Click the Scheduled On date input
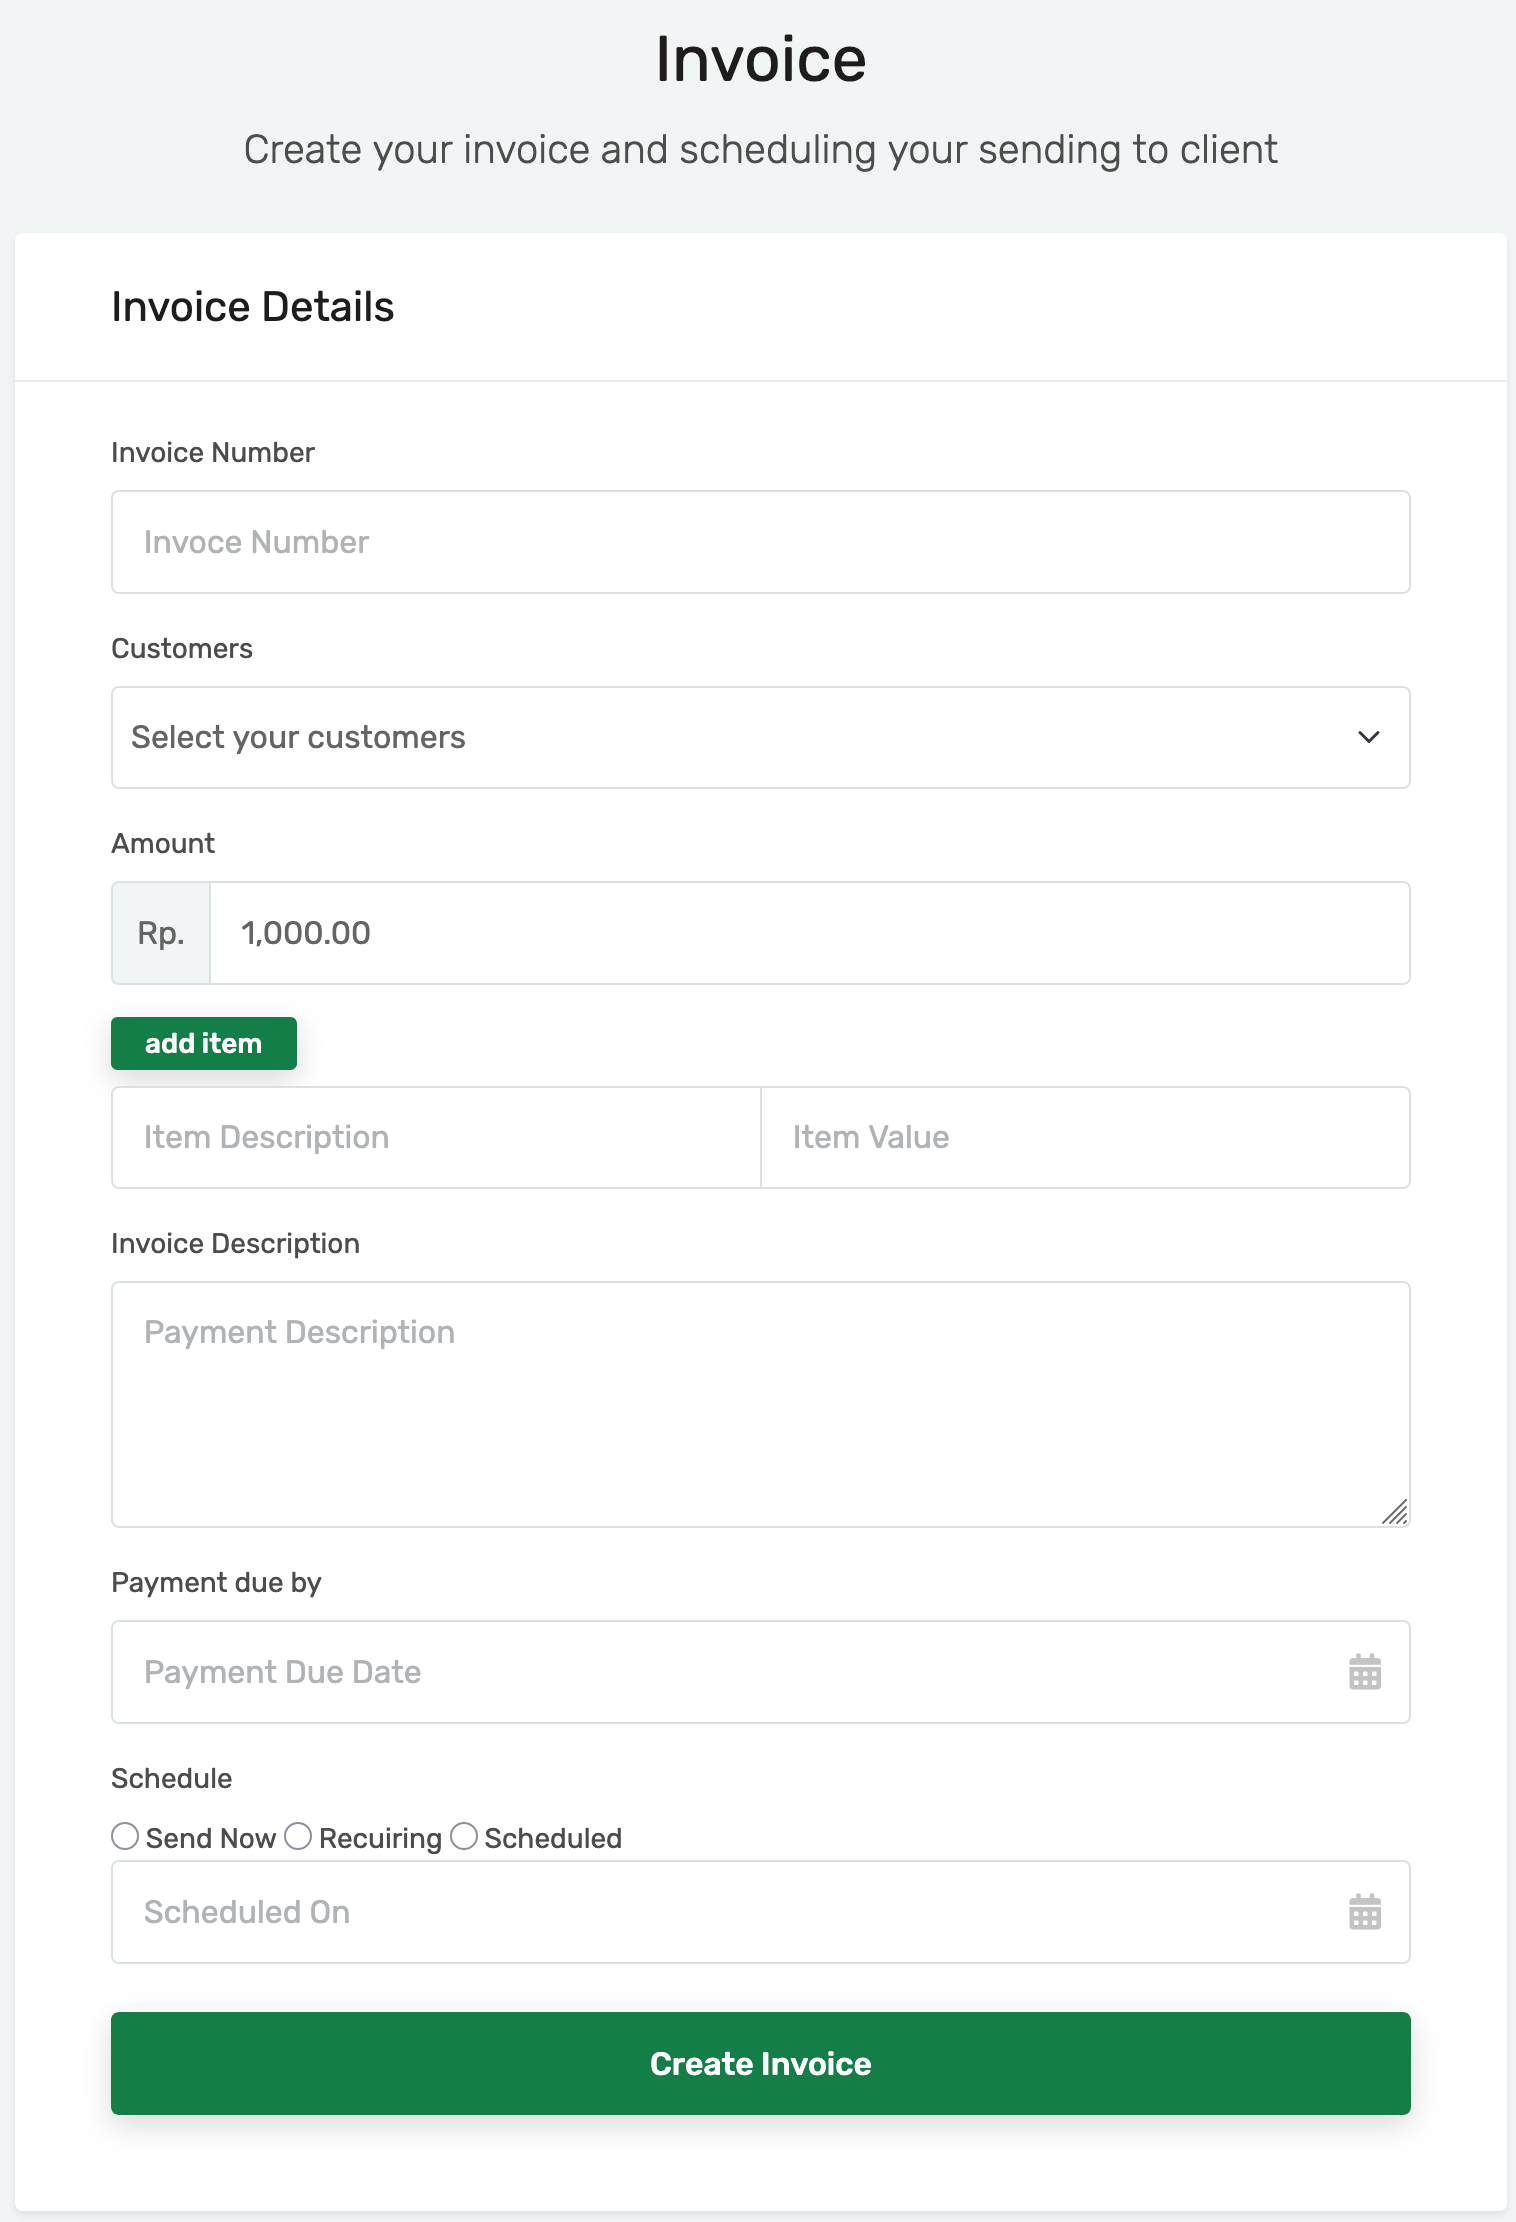Viewport: 1516px width, 2222px height. (720, 1912)
